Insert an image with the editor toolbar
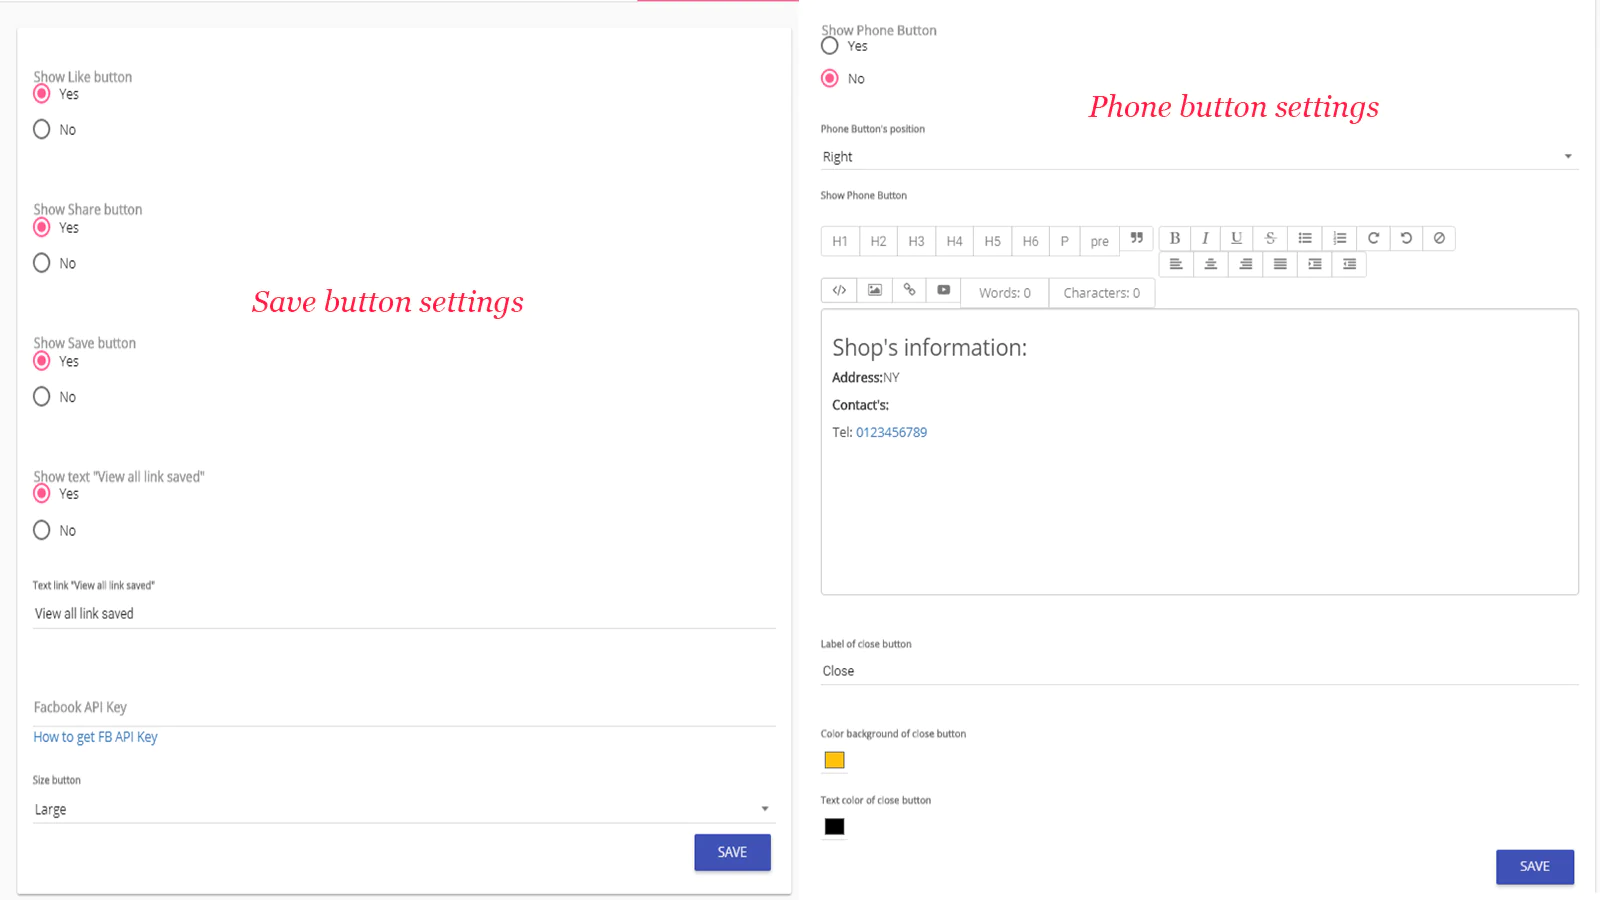Viewport: 1600px width, 900px height. coord(874,290)
